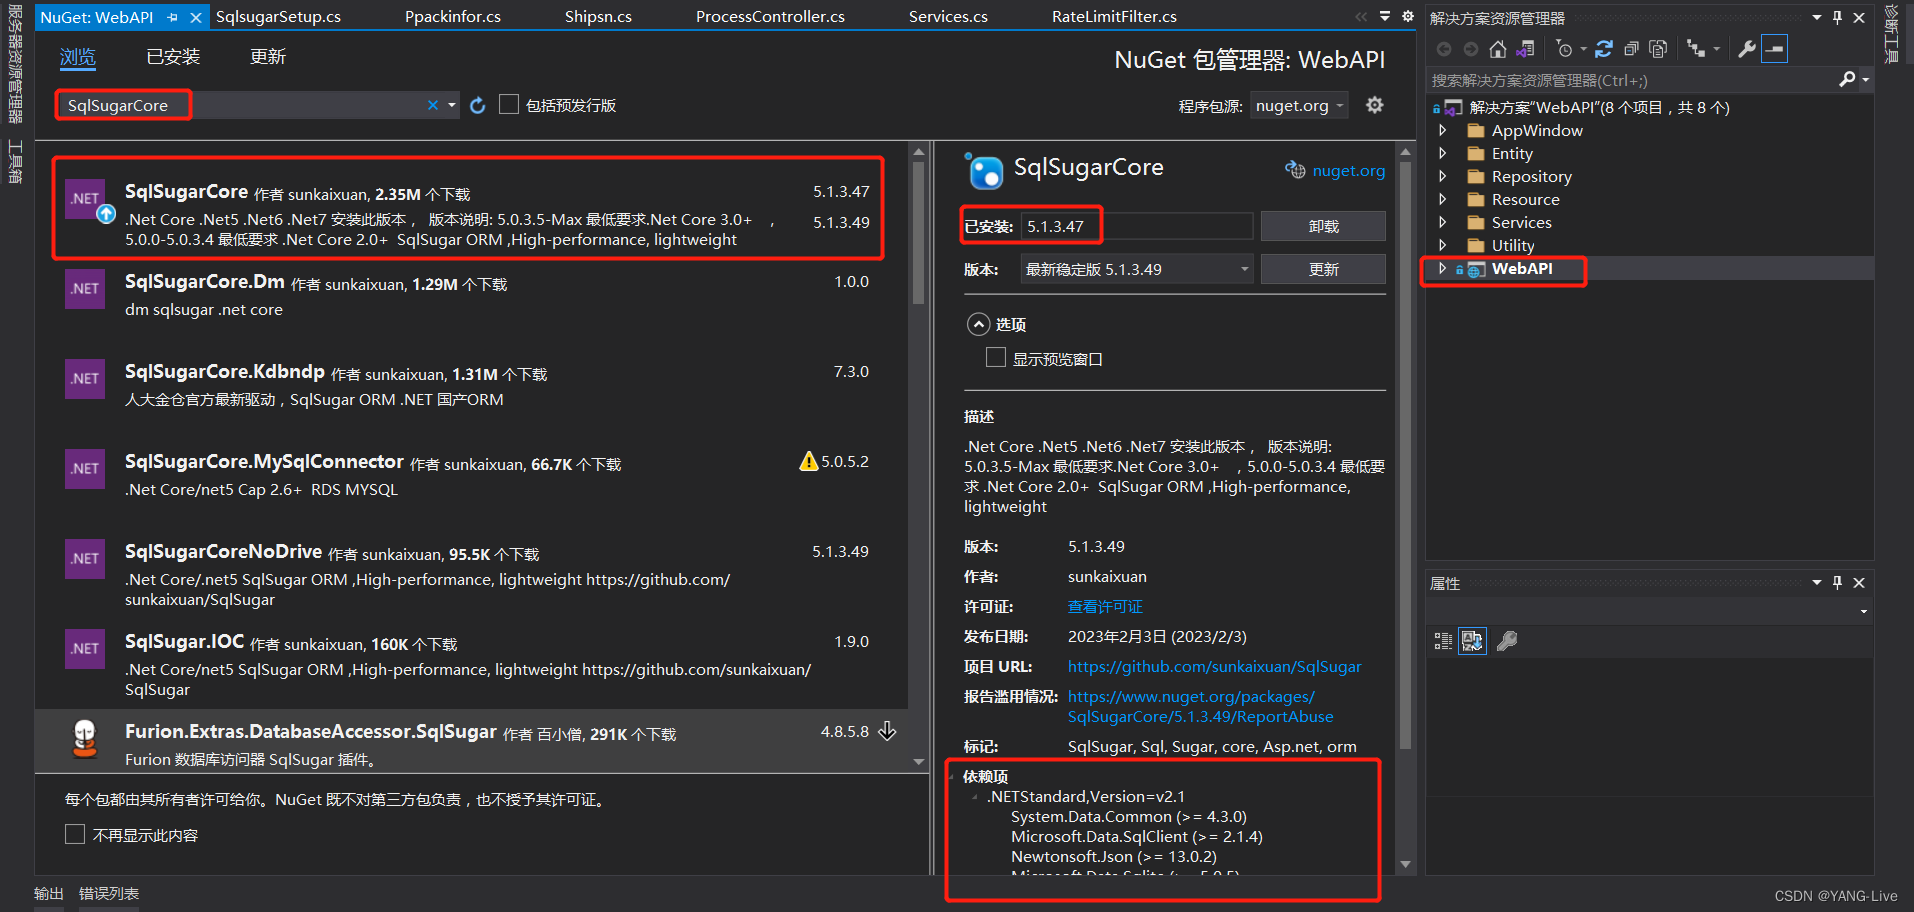Expand the Repository folder node
This screenshot has height=912, width=1914.
[1442, 176]
